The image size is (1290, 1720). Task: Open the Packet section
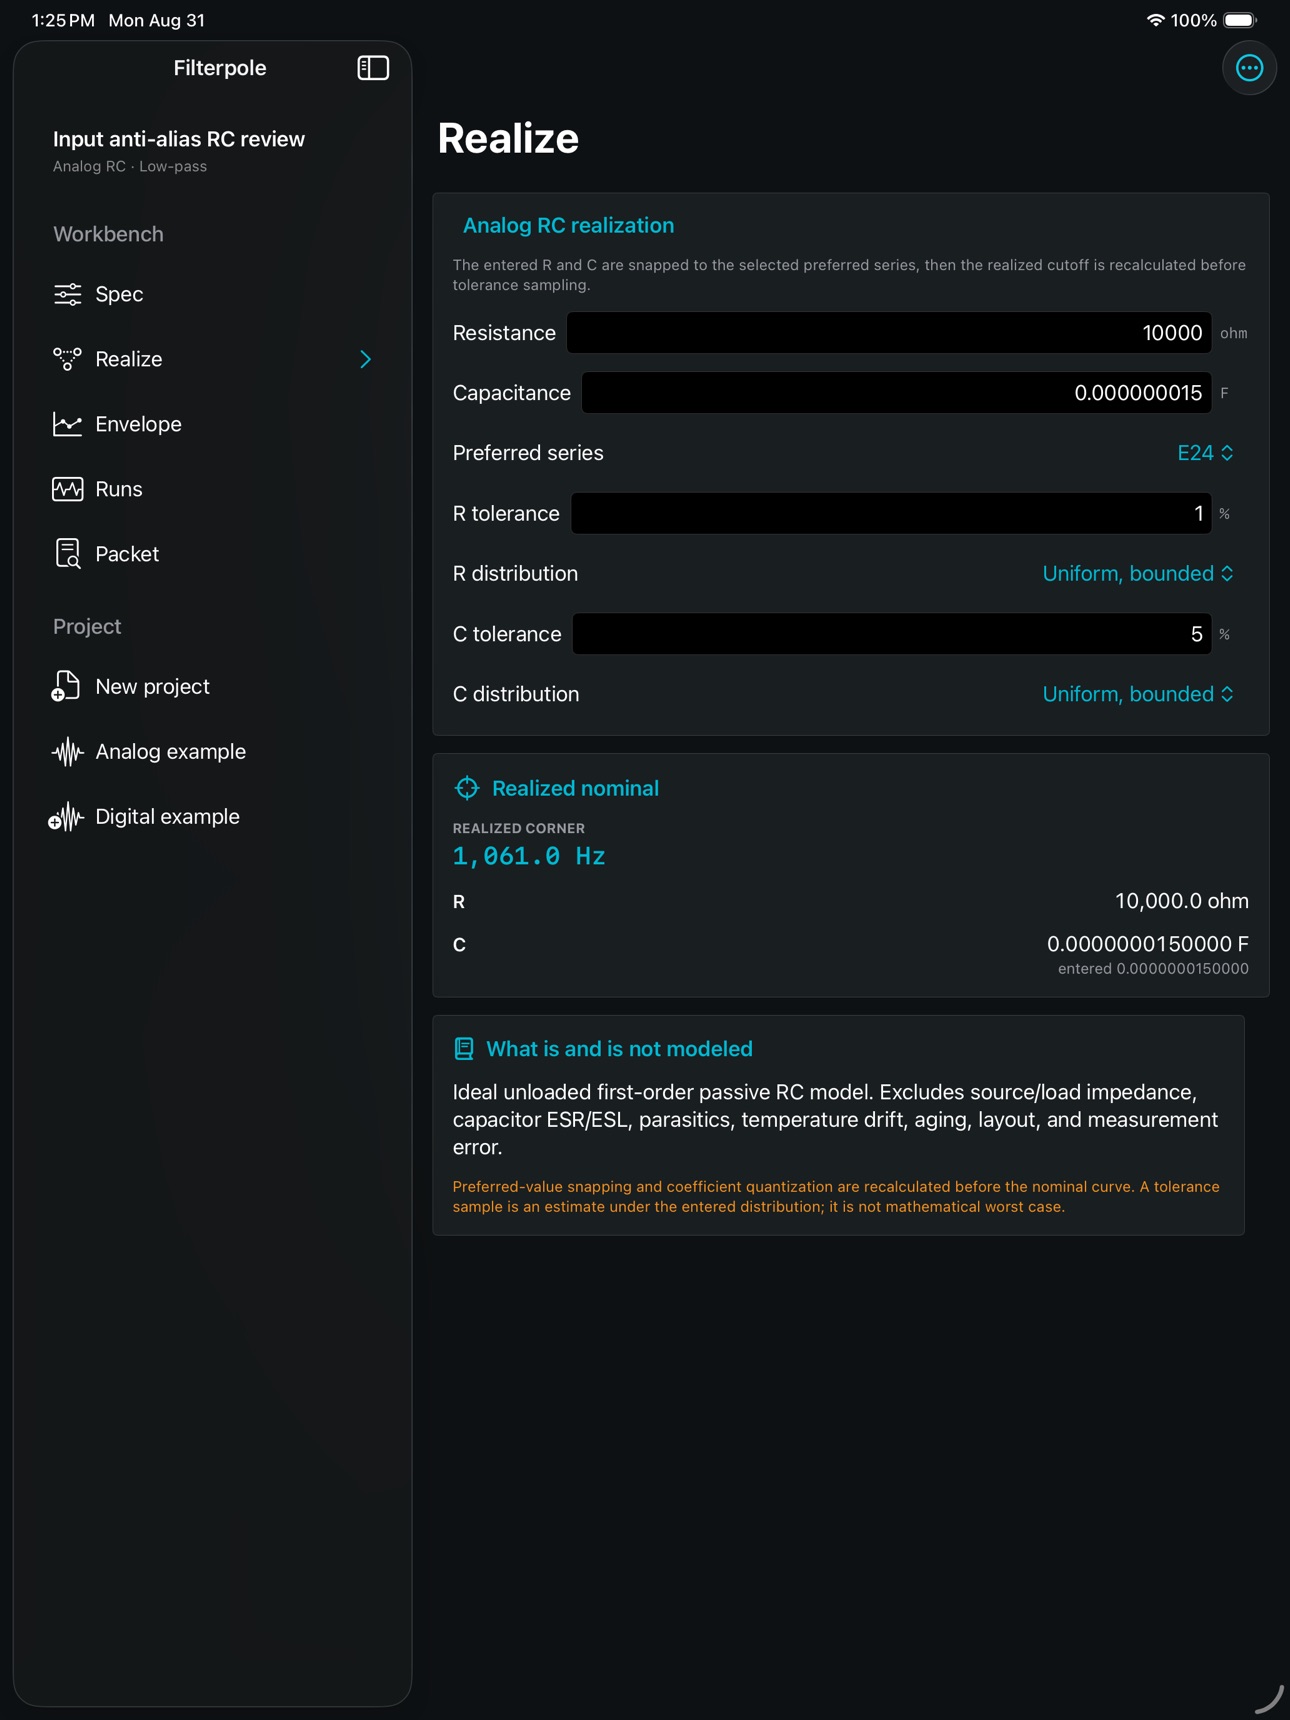point(213,554)
